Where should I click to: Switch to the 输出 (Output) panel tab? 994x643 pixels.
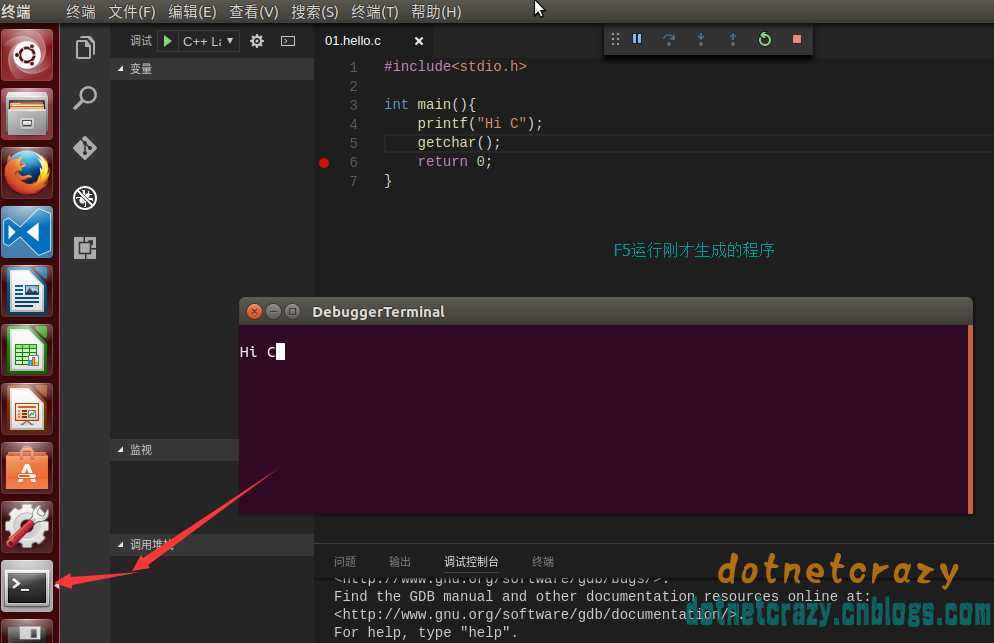point(400,562)
